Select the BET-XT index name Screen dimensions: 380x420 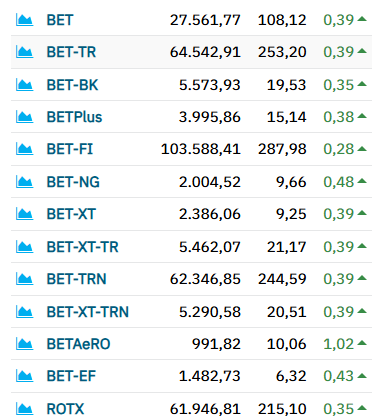point(71,214)
